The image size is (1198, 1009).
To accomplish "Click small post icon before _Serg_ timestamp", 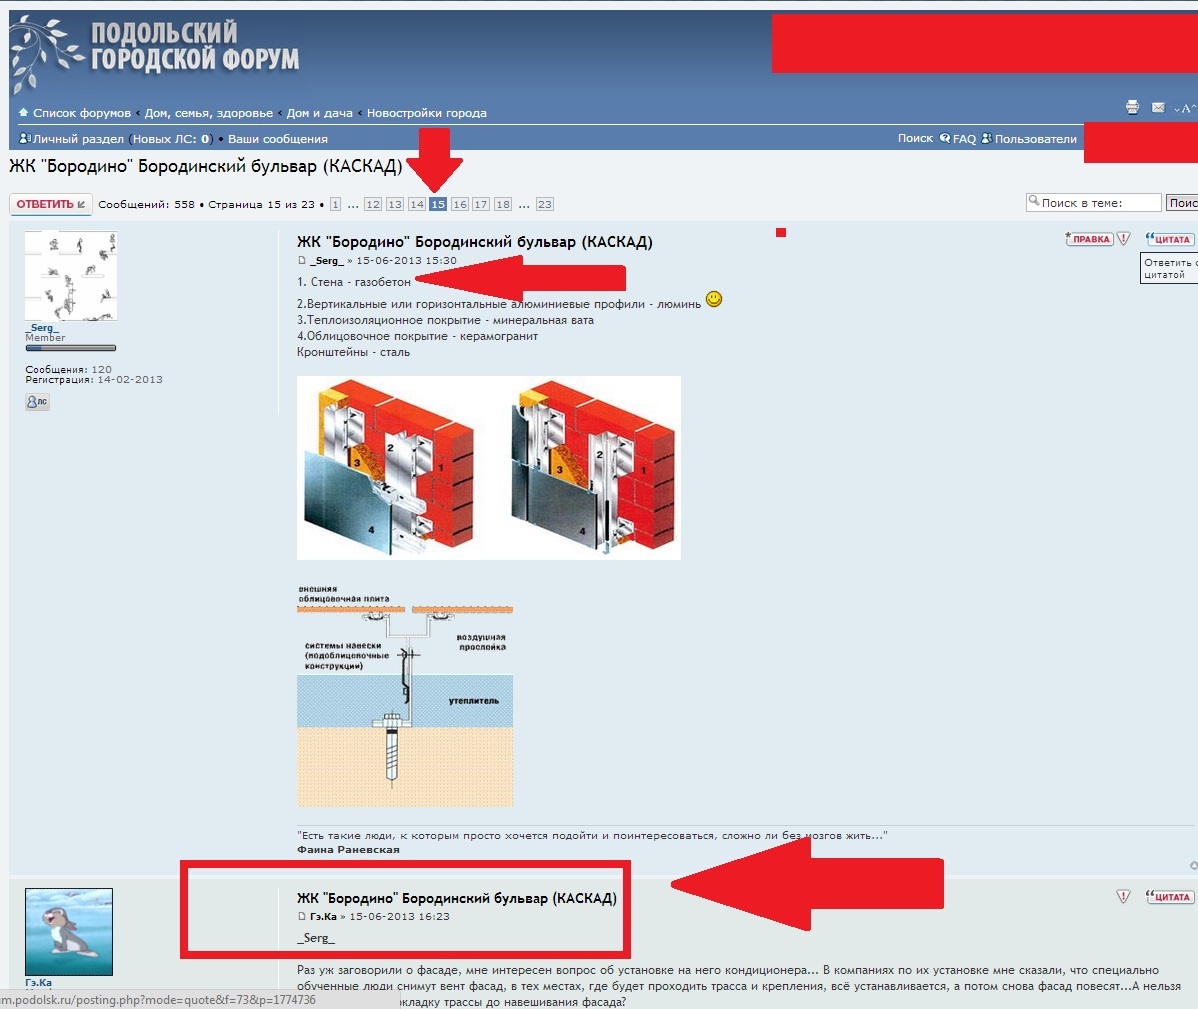I will click(x=302, y=261).
